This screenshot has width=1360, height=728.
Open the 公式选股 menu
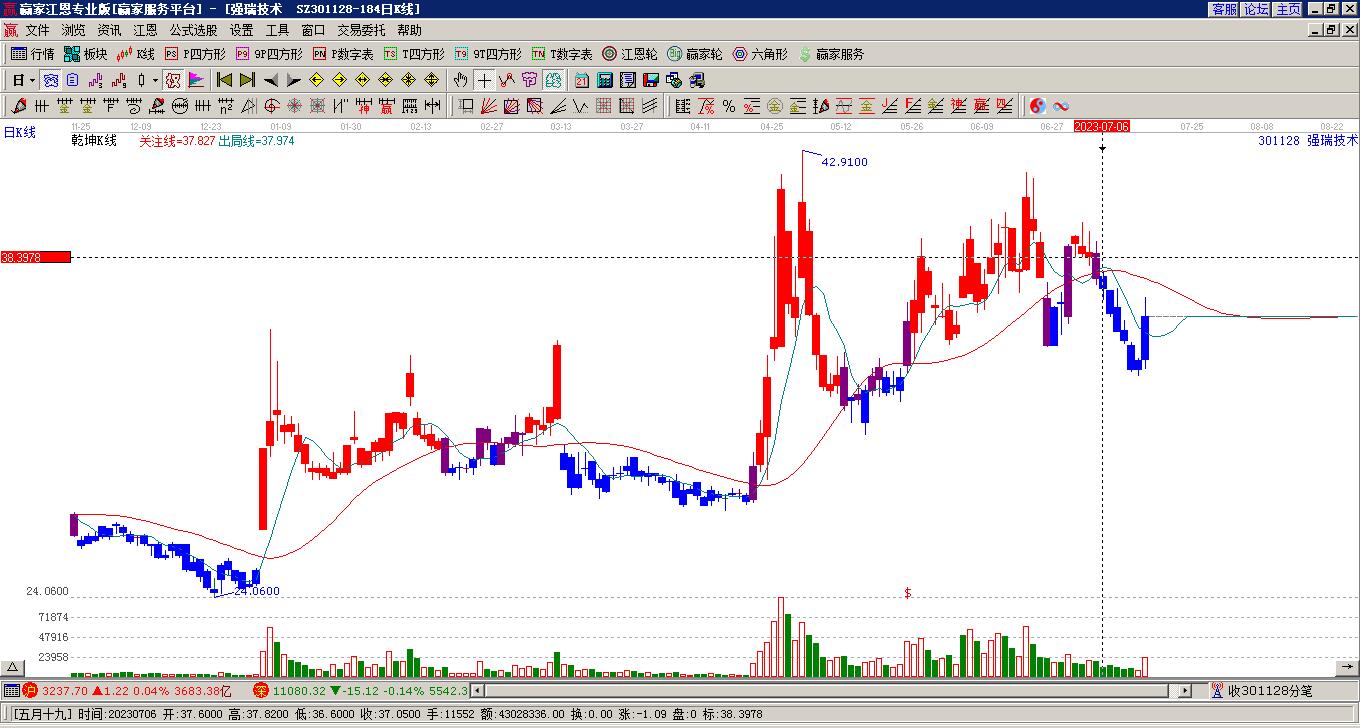193,30
